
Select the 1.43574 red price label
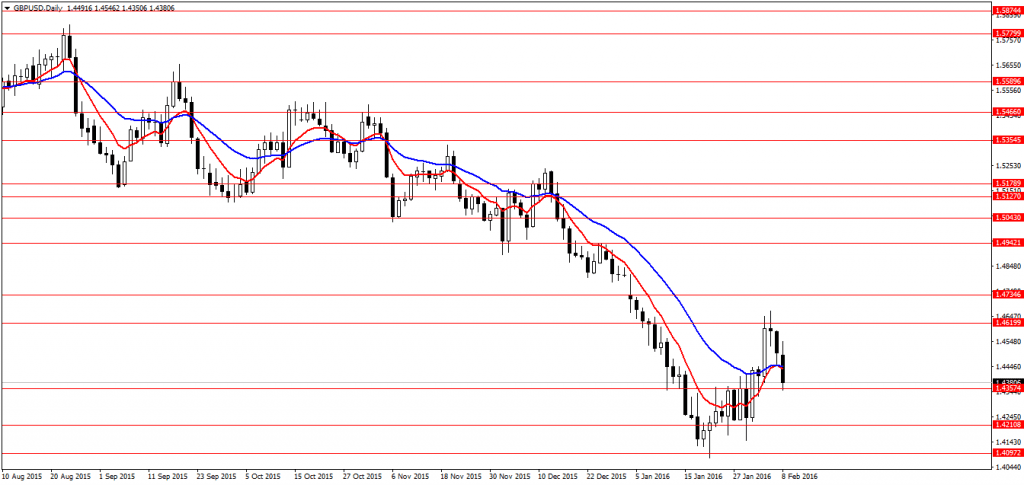tap(1008, 388)
